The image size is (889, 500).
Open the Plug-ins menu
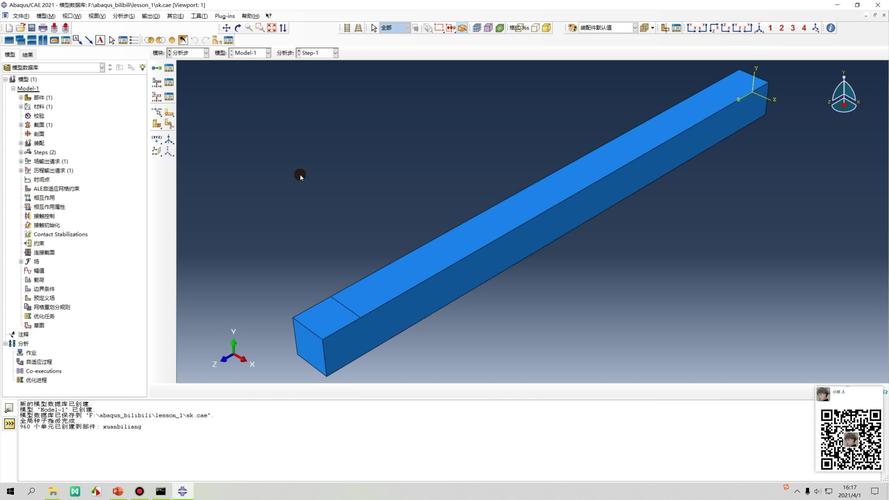point(224,16)
